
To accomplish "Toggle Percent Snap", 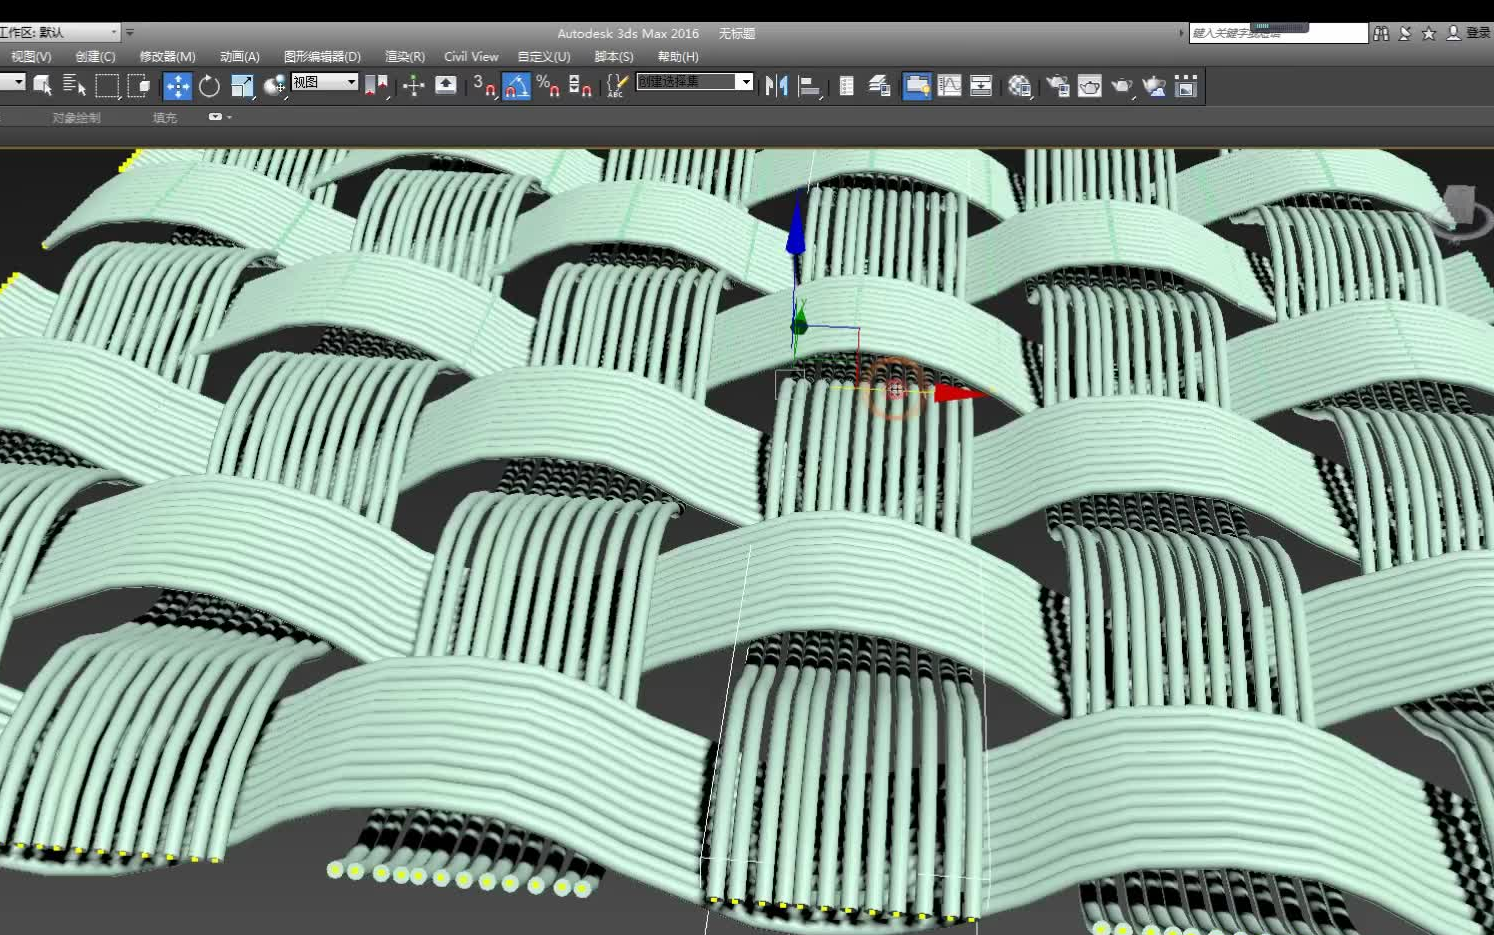I will click(548, 86).
